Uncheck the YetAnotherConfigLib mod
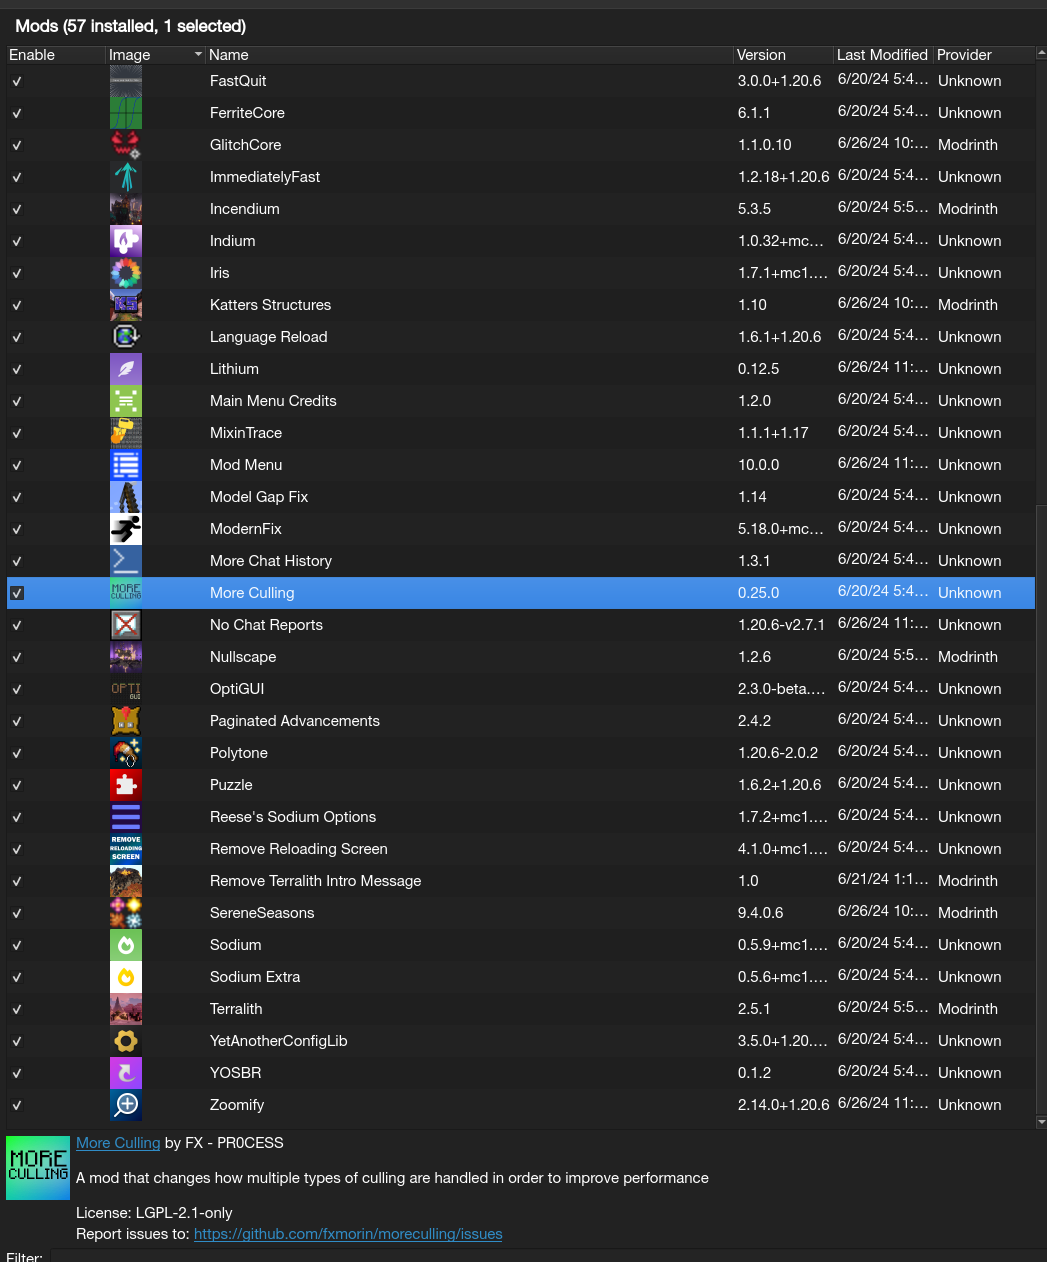The width and height of the screenshot is (1047, 1262). [x=17, y=1041]
